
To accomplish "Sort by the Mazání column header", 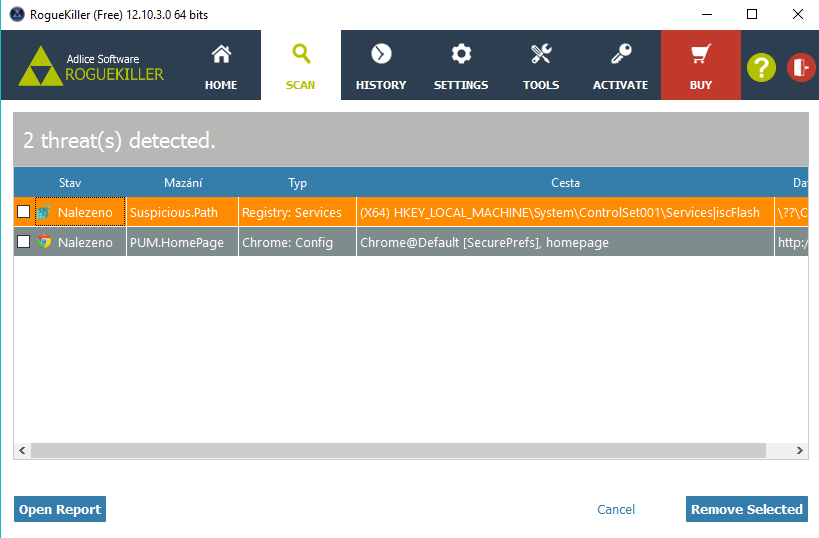I will pyautogui.click(x=183, y=182).
